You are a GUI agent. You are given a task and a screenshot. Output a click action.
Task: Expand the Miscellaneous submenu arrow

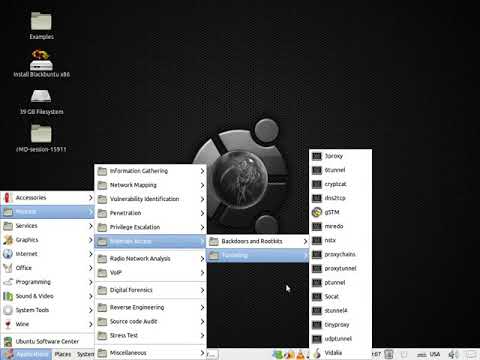click(x=202, y=353)
